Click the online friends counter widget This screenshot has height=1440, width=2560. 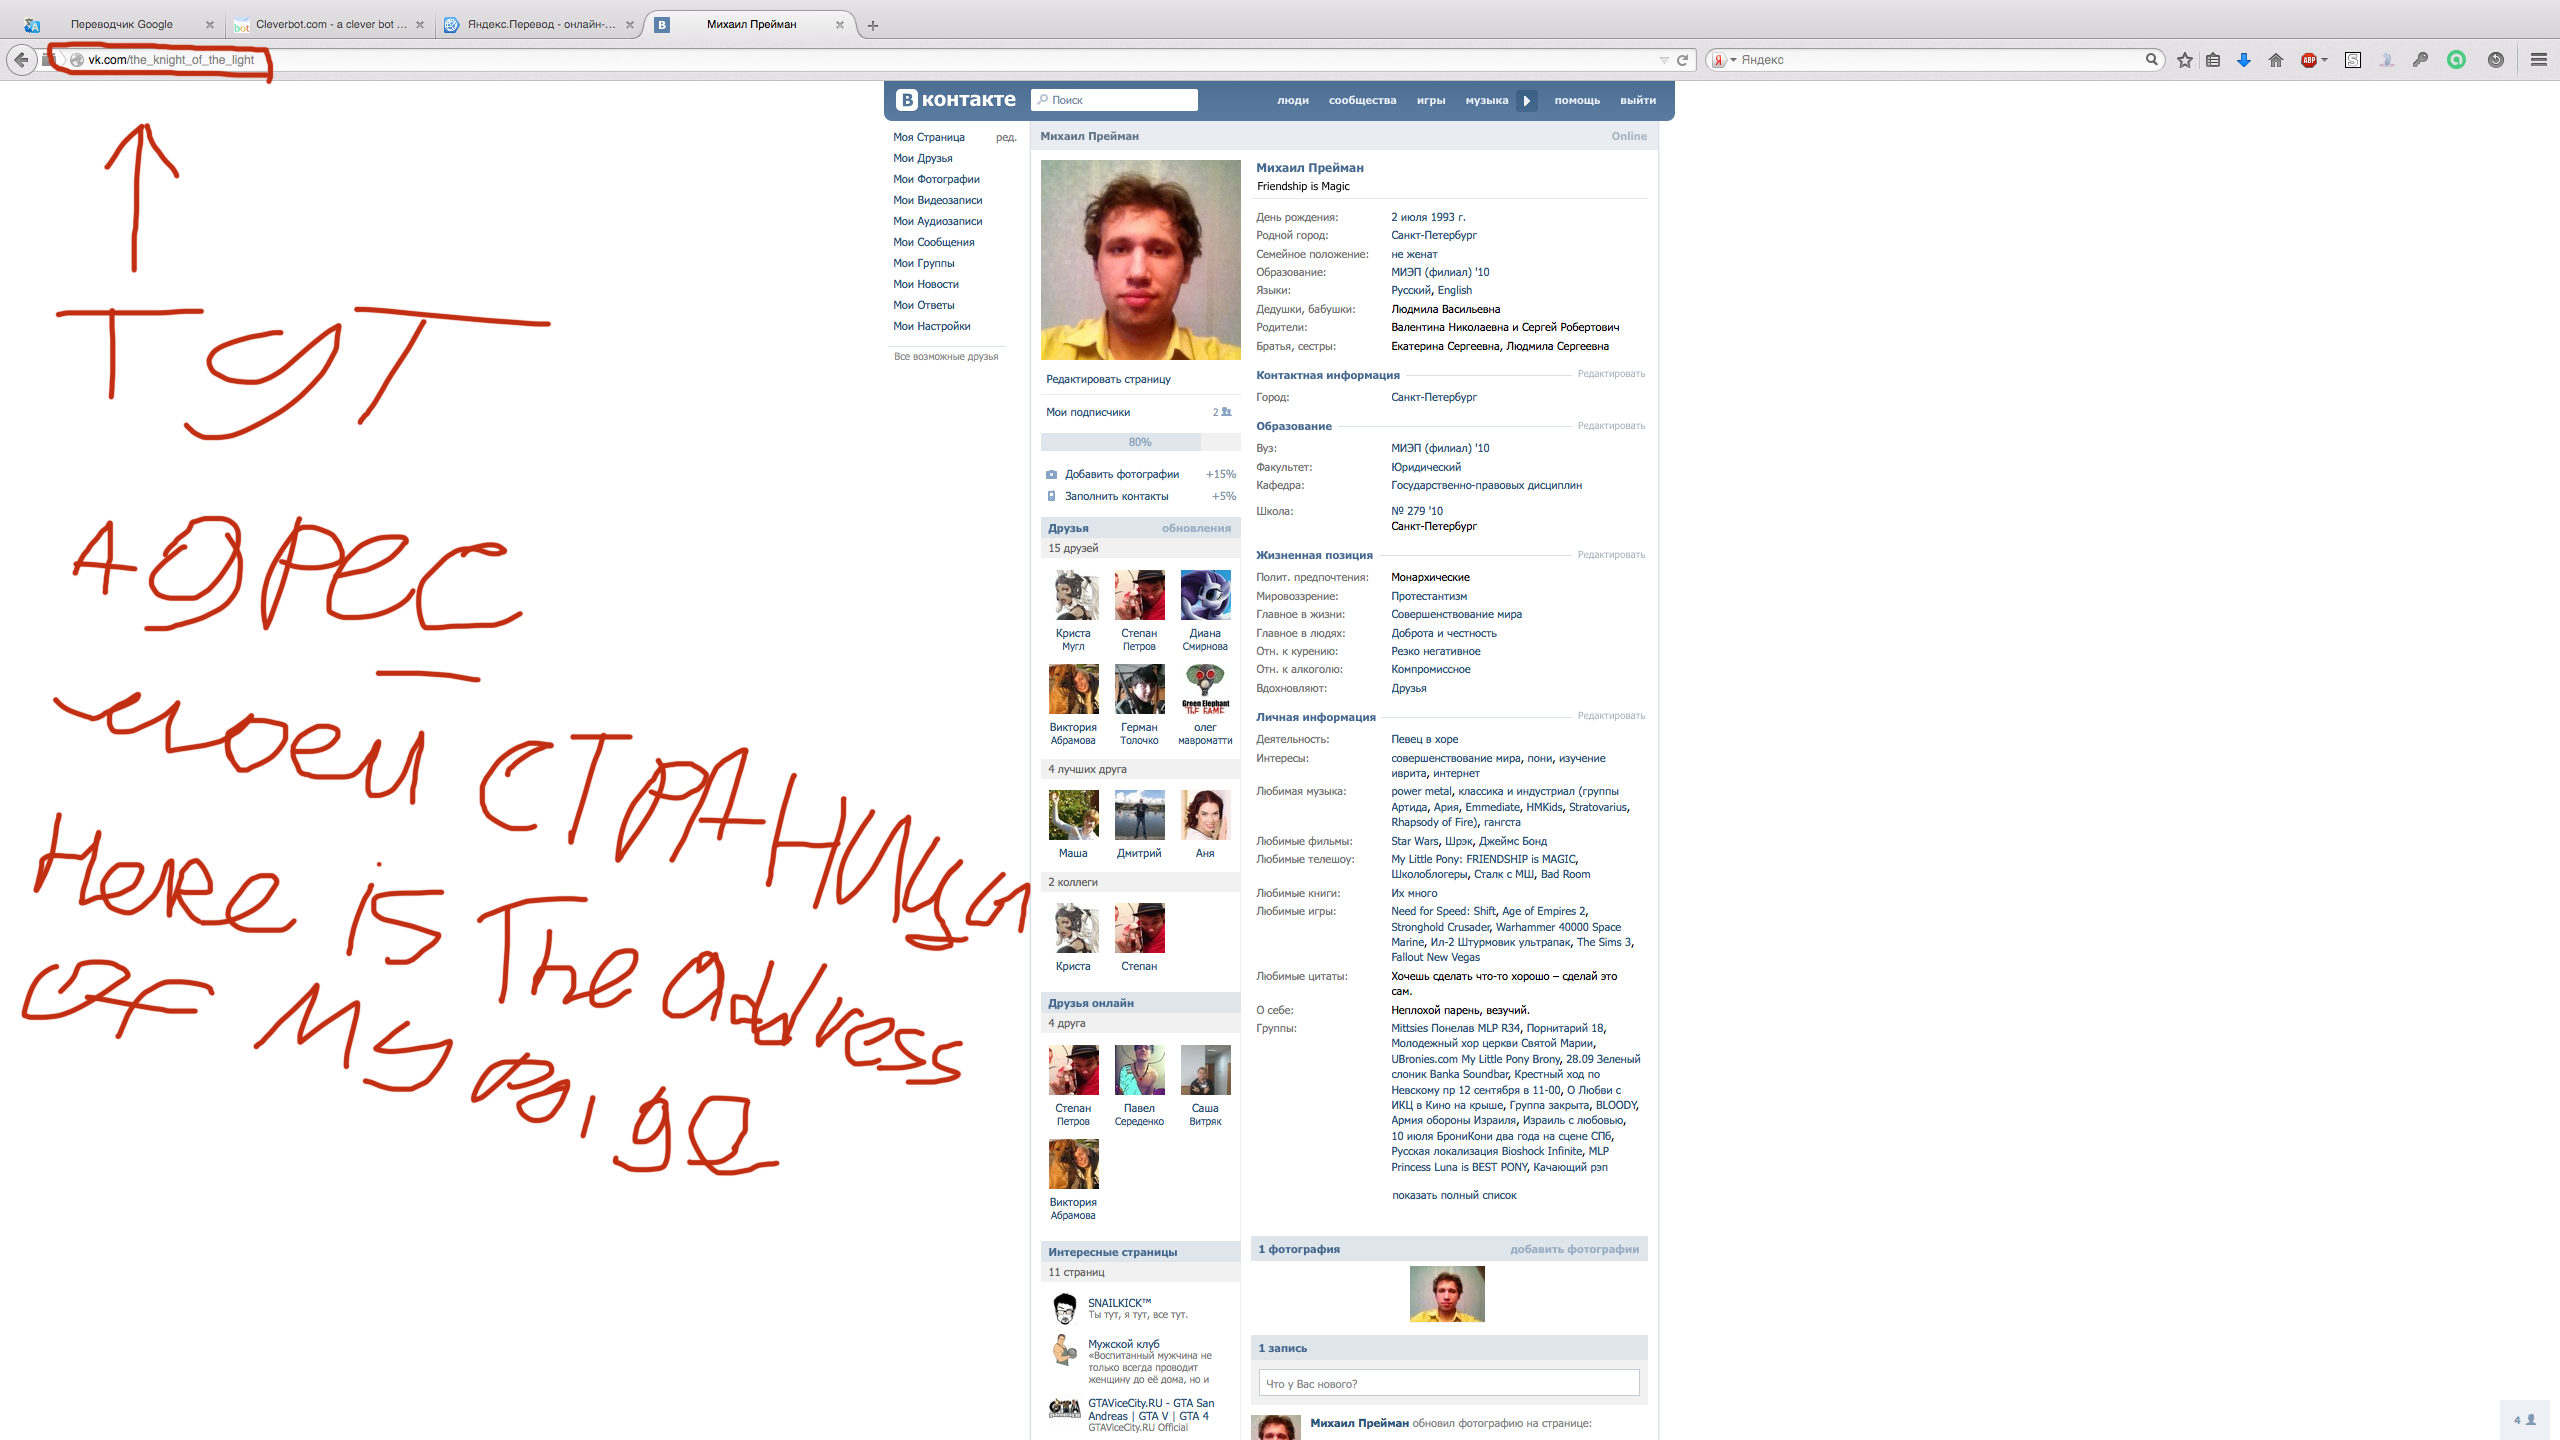coord(2524,1420)
